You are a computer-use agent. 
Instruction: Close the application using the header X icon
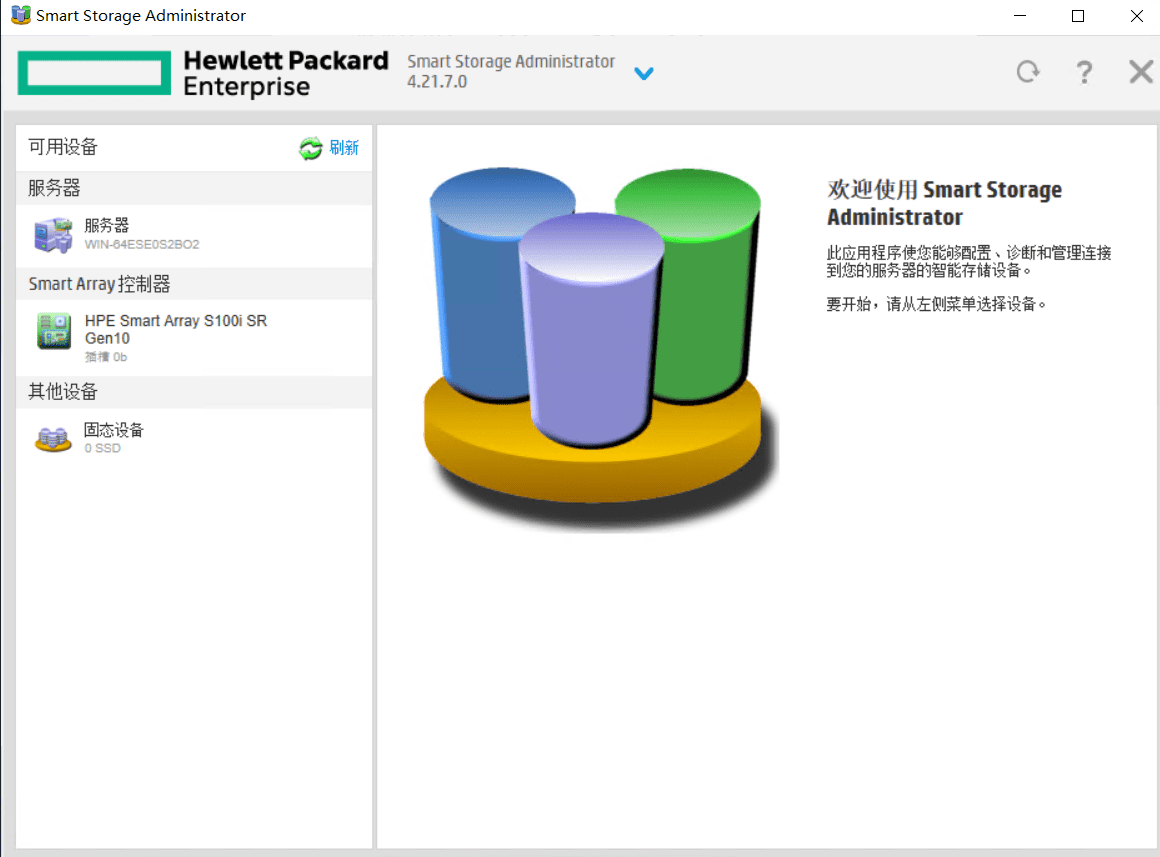point(1140,72)
